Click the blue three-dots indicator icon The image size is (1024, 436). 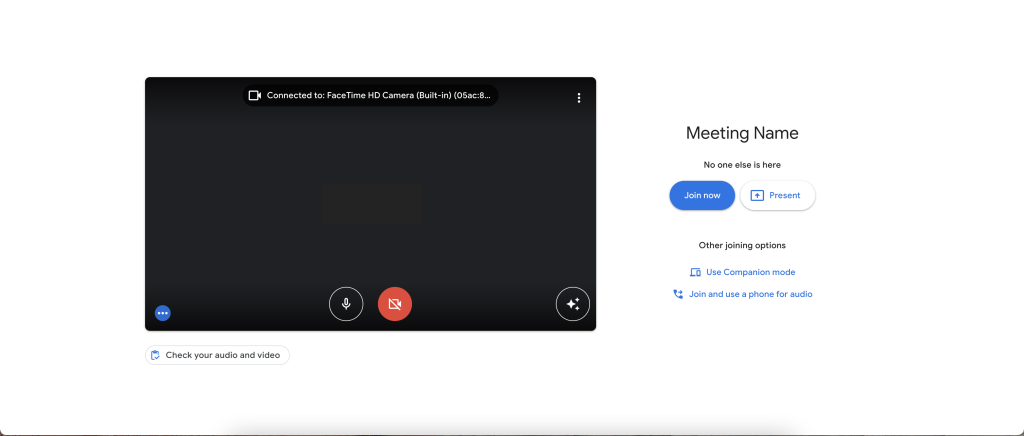163,313
